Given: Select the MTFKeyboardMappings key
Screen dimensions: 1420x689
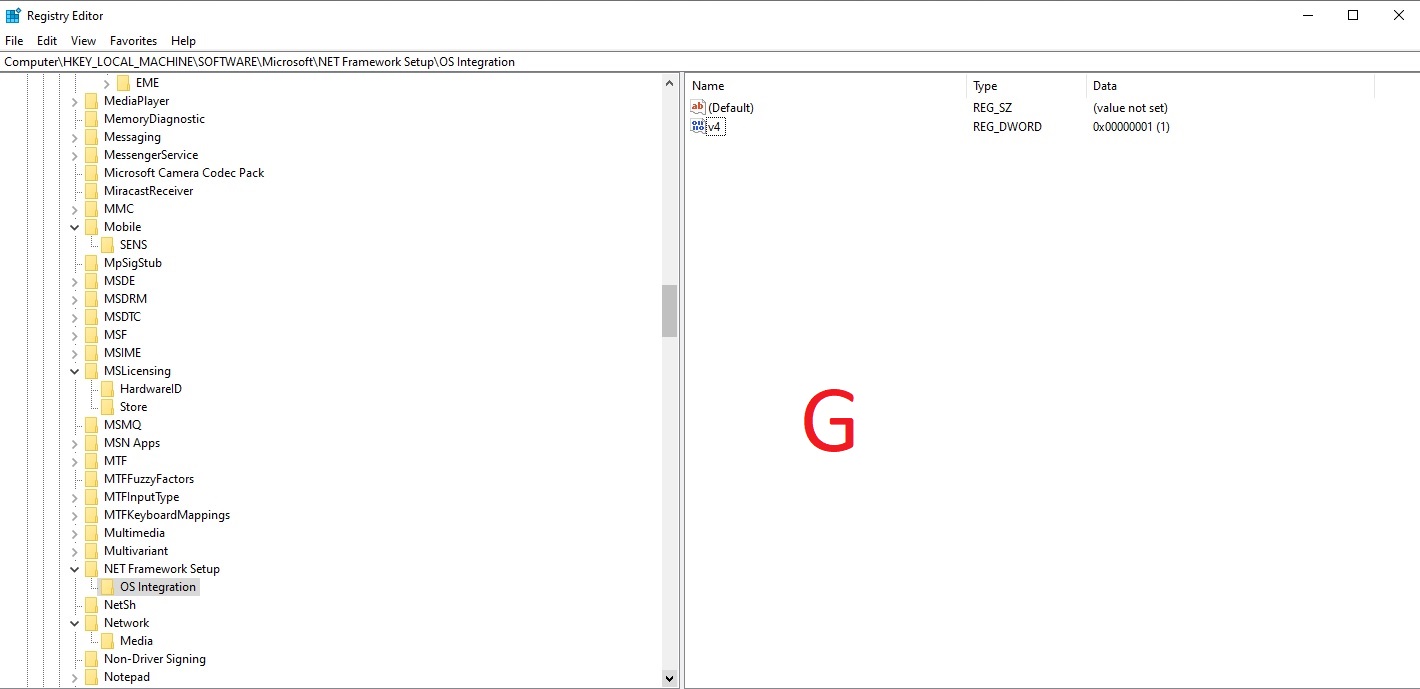Looking at the screenshot, I should click(x=167, y=515).
